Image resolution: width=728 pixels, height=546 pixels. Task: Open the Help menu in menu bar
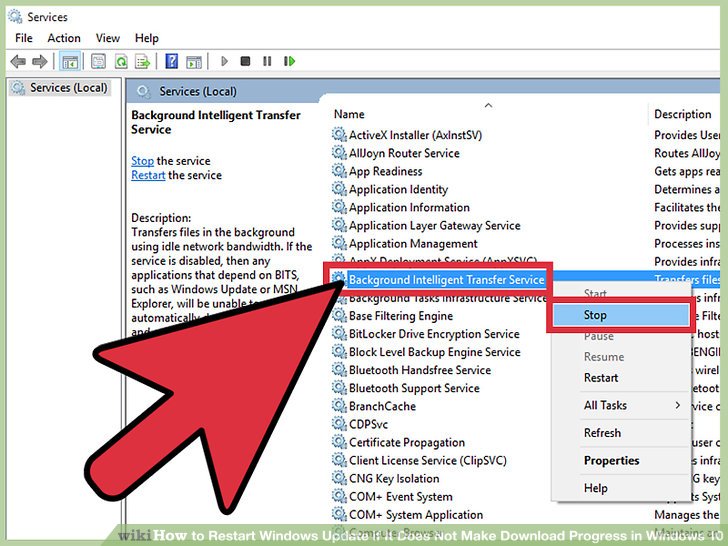147,38
